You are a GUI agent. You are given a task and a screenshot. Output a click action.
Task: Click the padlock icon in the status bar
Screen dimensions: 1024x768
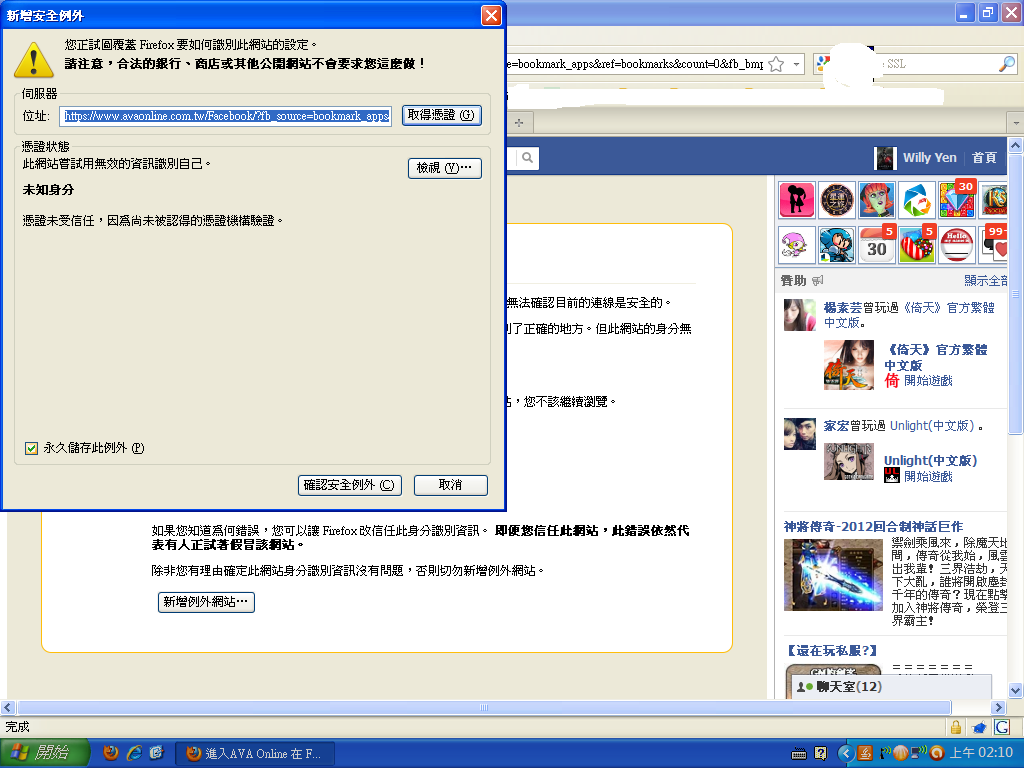[x=955, y=727]
